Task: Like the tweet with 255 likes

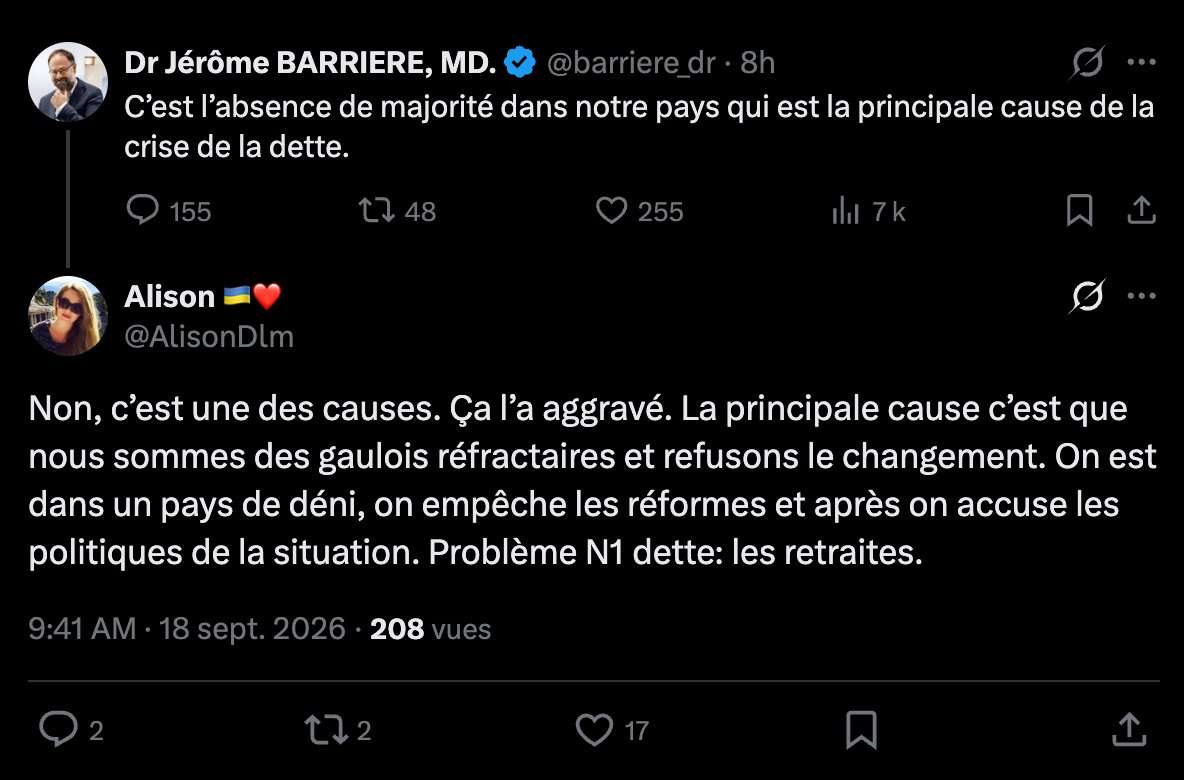Action: (x=612, y=210)
